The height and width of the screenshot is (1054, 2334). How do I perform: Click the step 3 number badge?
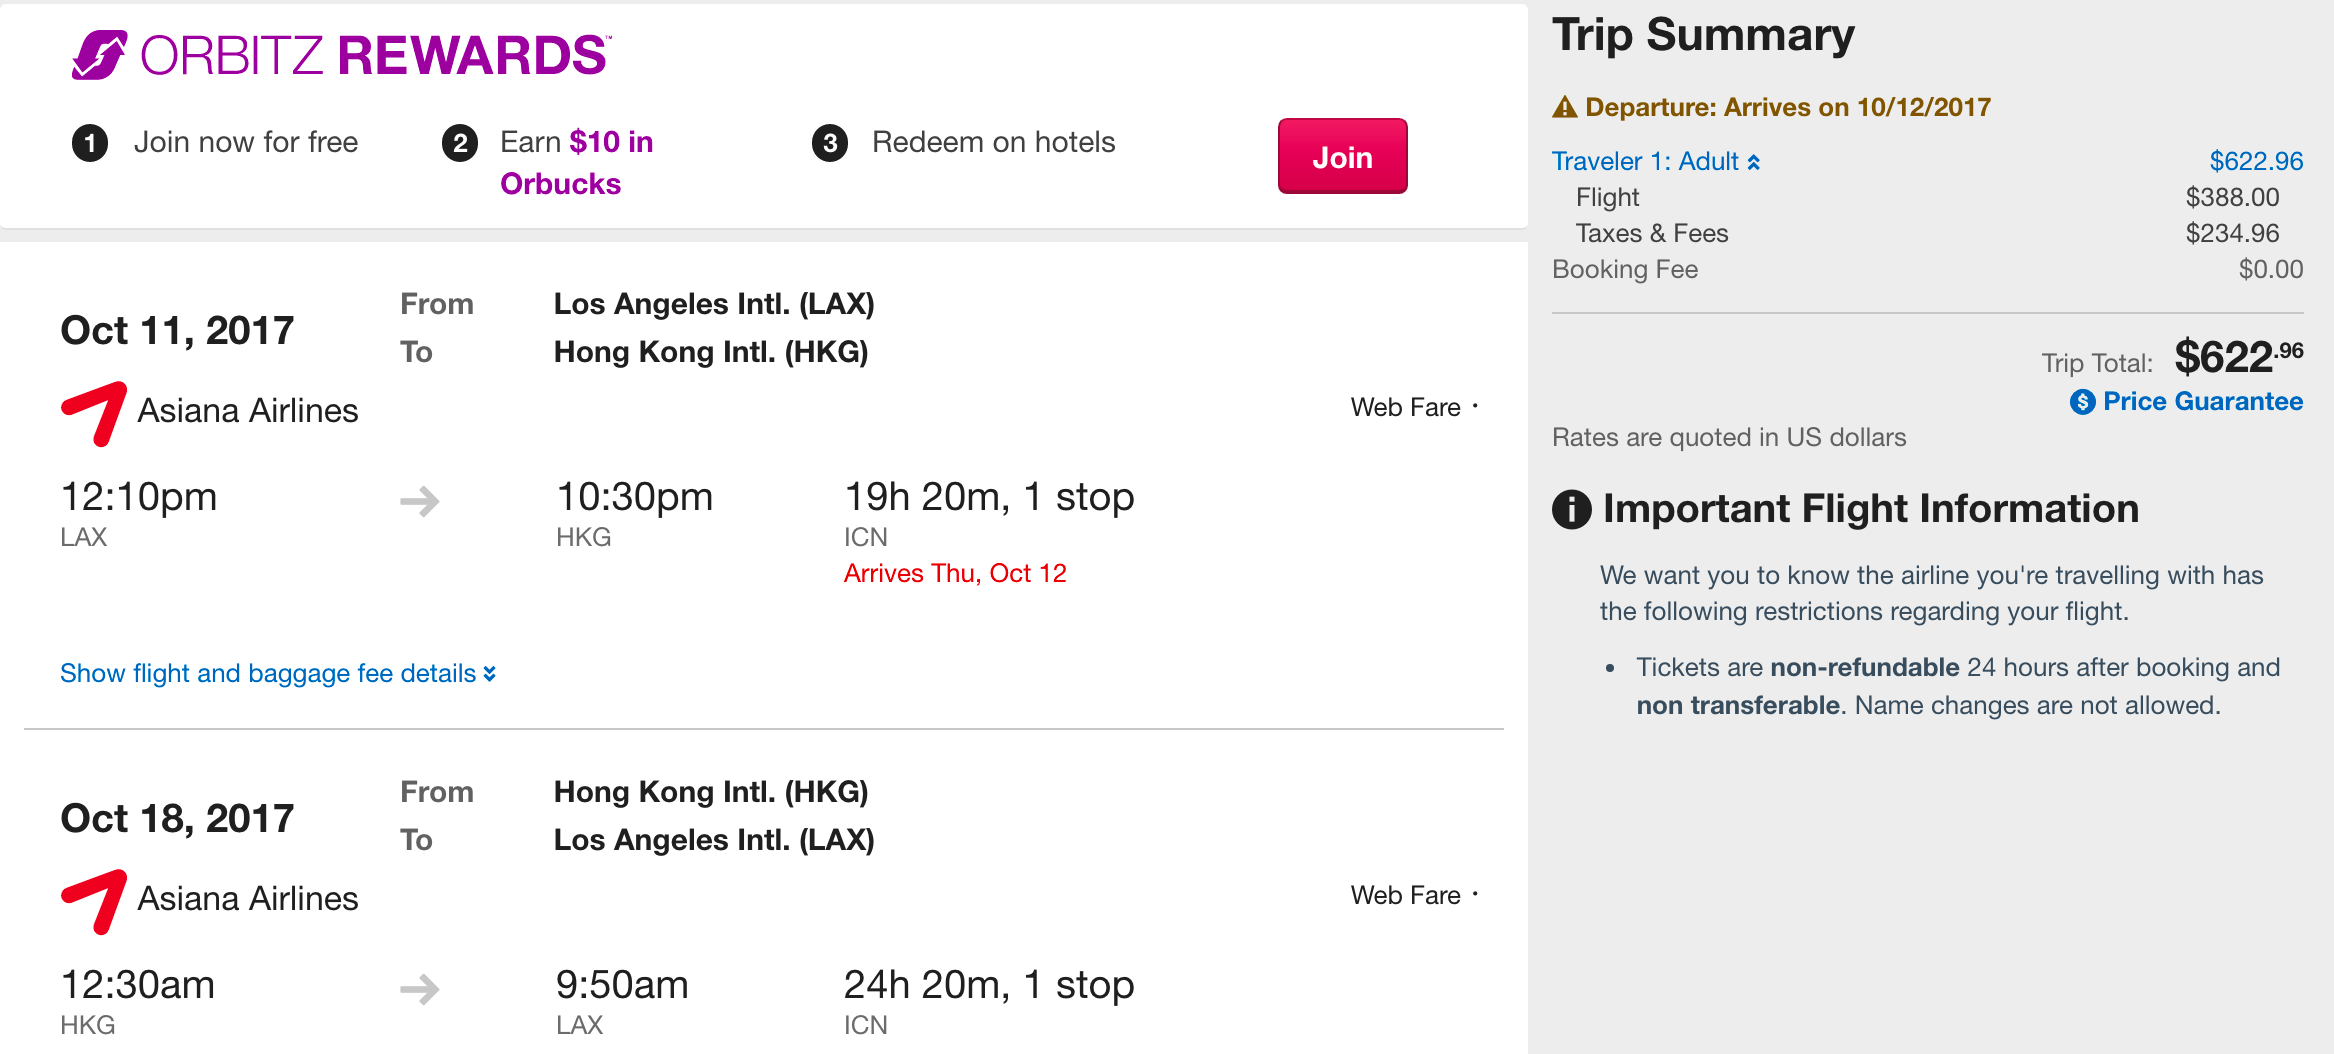830,143
